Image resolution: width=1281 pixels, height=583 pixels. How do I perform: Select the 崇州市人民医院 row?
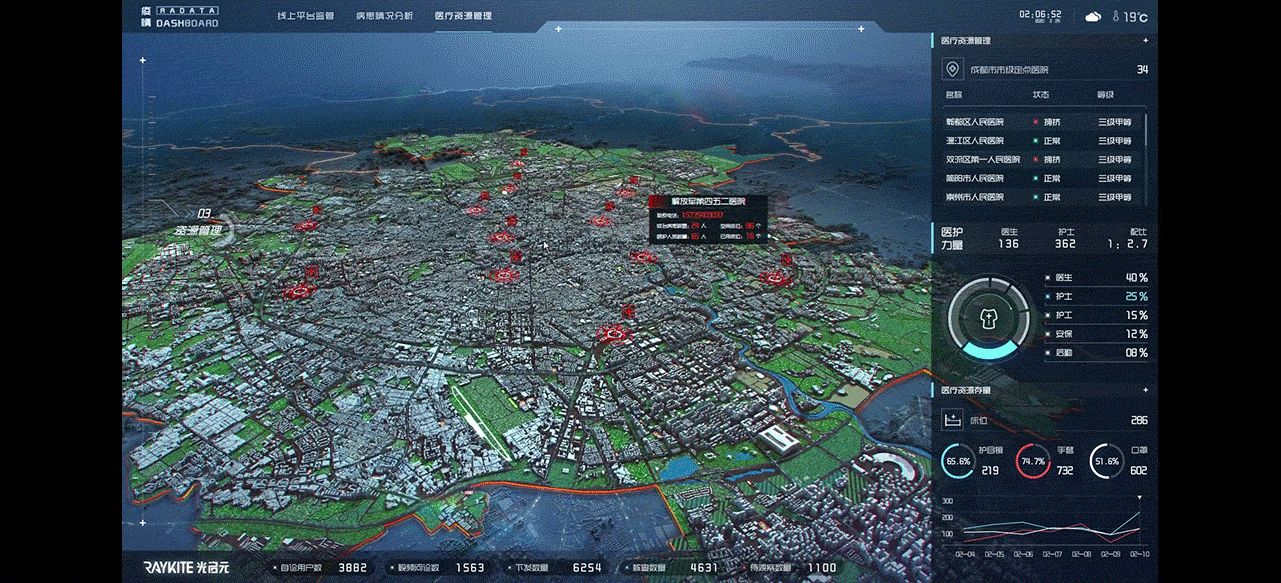point(1040,197)
